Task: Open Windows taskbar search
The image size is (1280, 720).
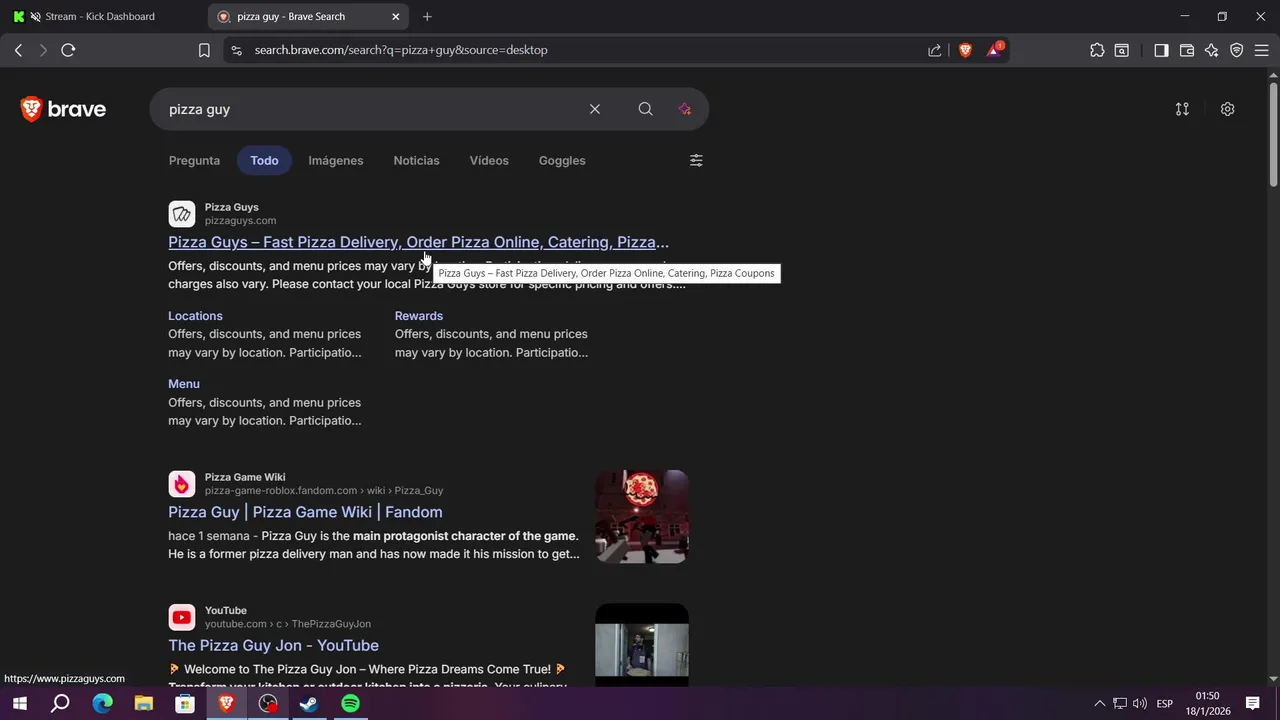Action: point(60,704)
